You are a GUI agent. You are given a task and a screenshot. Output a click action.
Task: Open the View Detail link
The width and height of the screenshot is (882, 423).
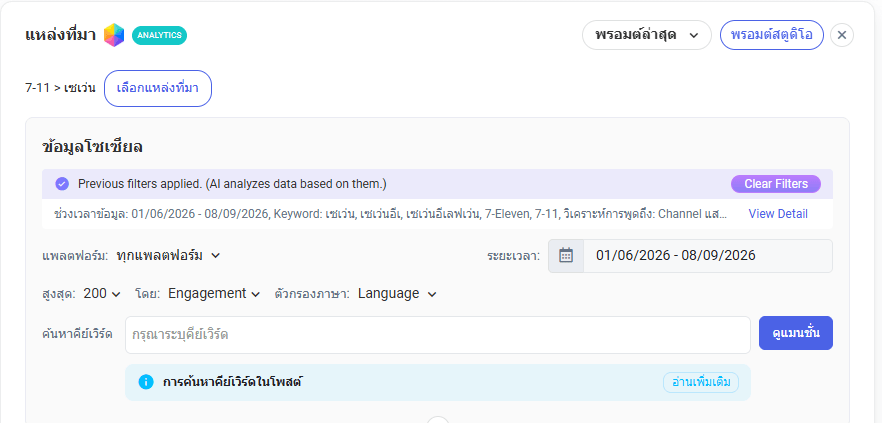tap(778, 214)
